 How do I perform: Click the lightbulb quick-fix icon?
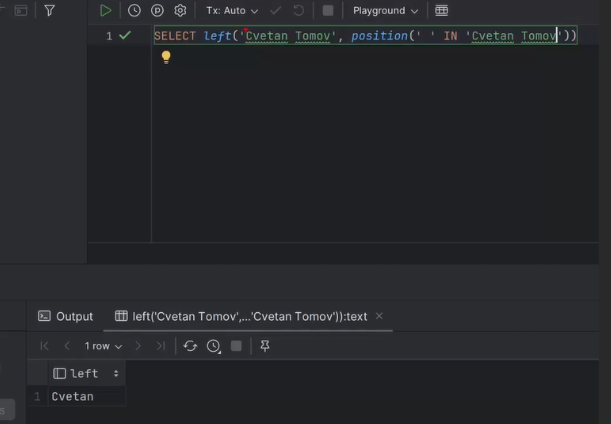coord(166,57)
